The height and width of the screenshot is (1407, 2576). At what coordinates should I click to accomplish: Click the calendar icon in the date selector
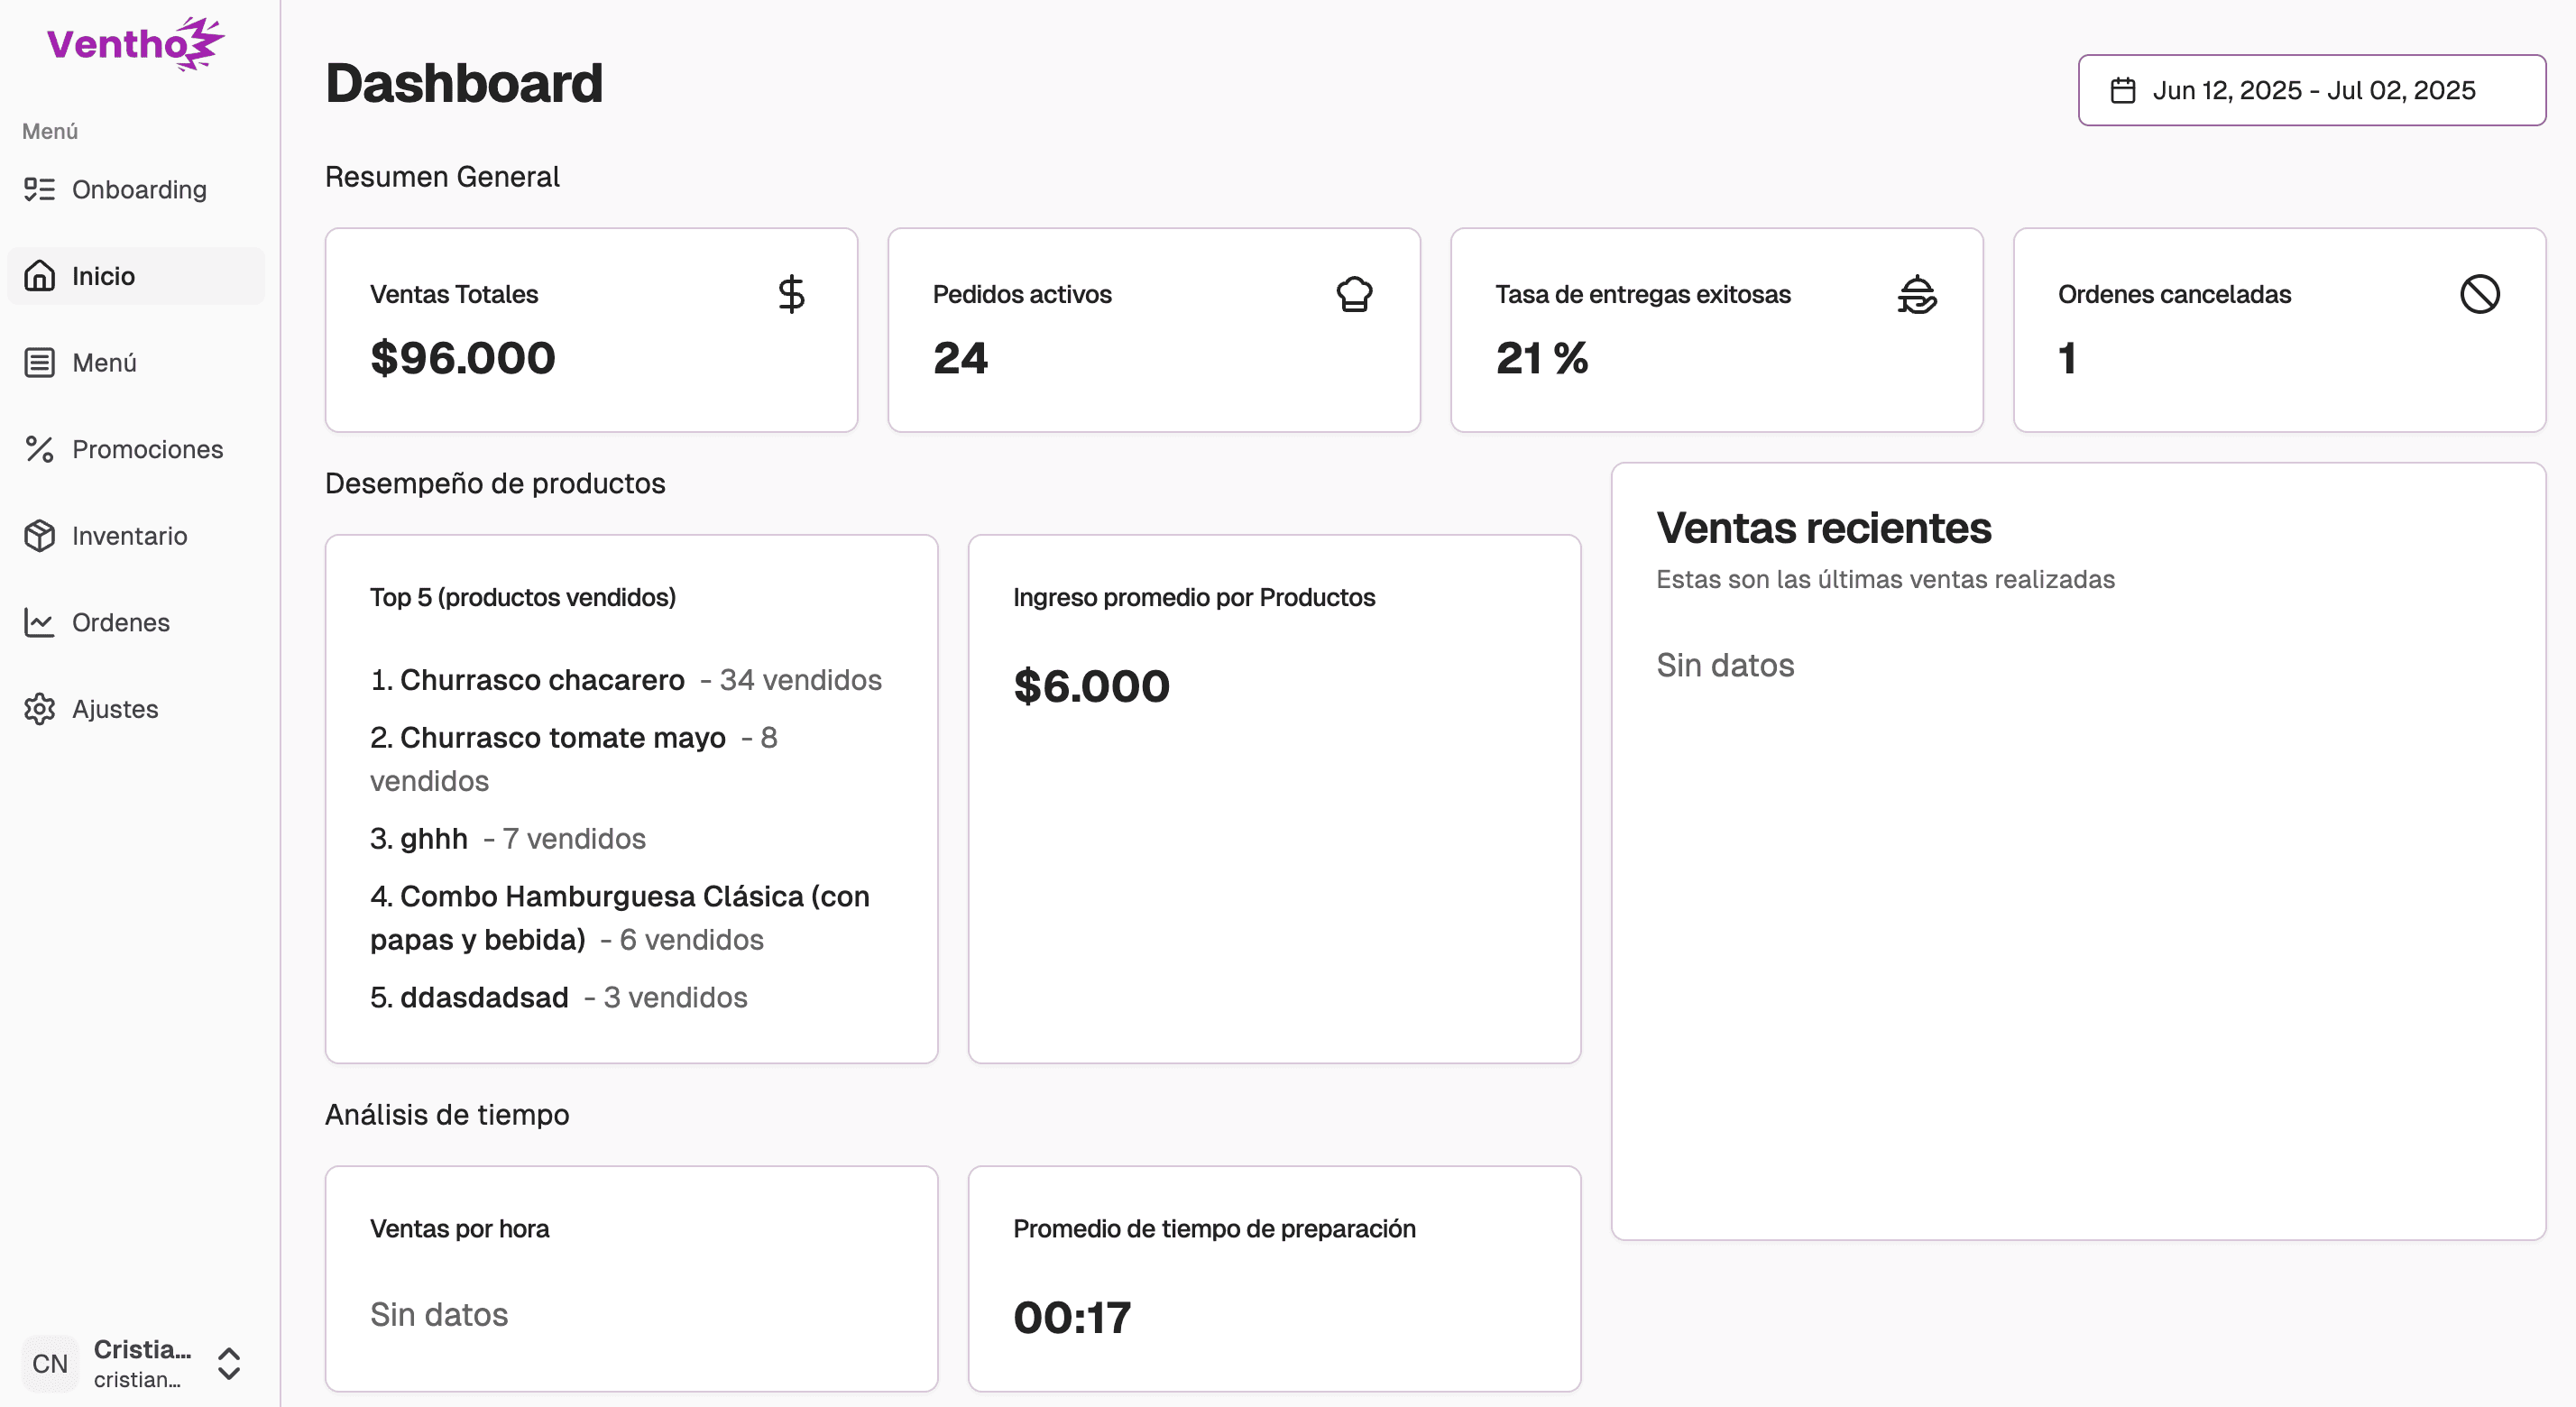coord(2125,89)
